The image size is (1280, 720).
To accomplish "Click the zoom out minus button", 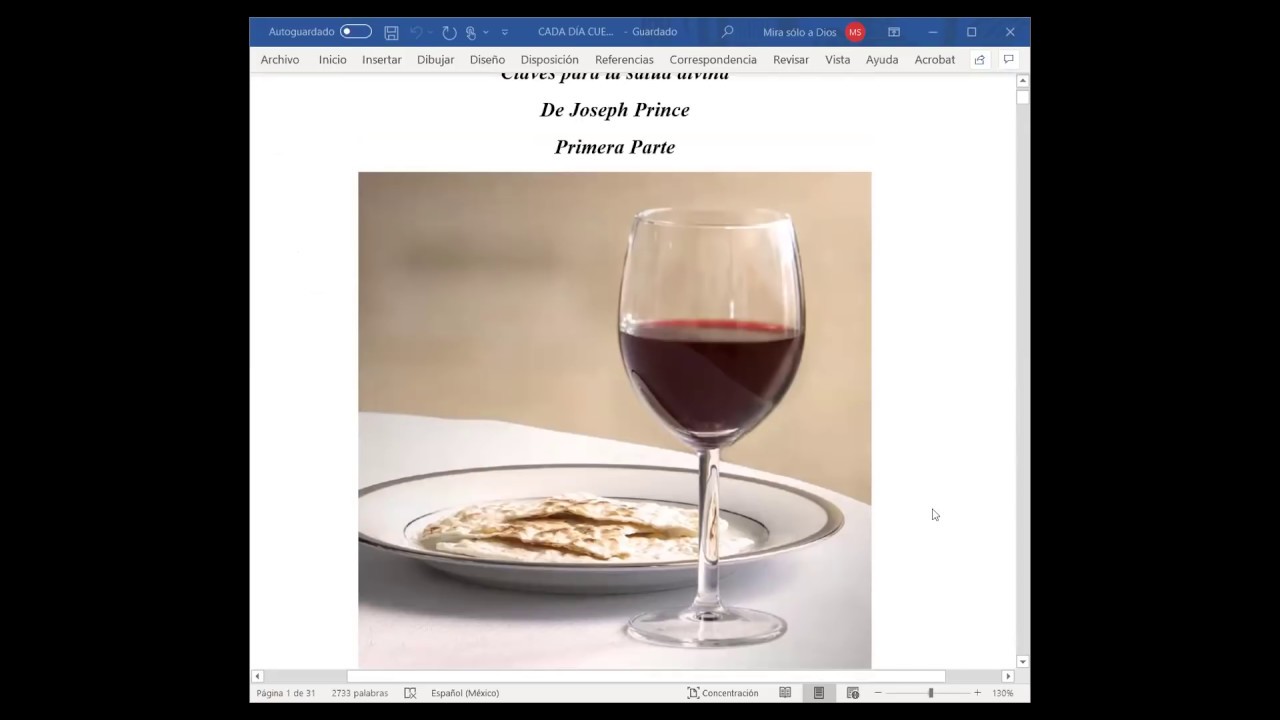I will click(x=878, y=693).
